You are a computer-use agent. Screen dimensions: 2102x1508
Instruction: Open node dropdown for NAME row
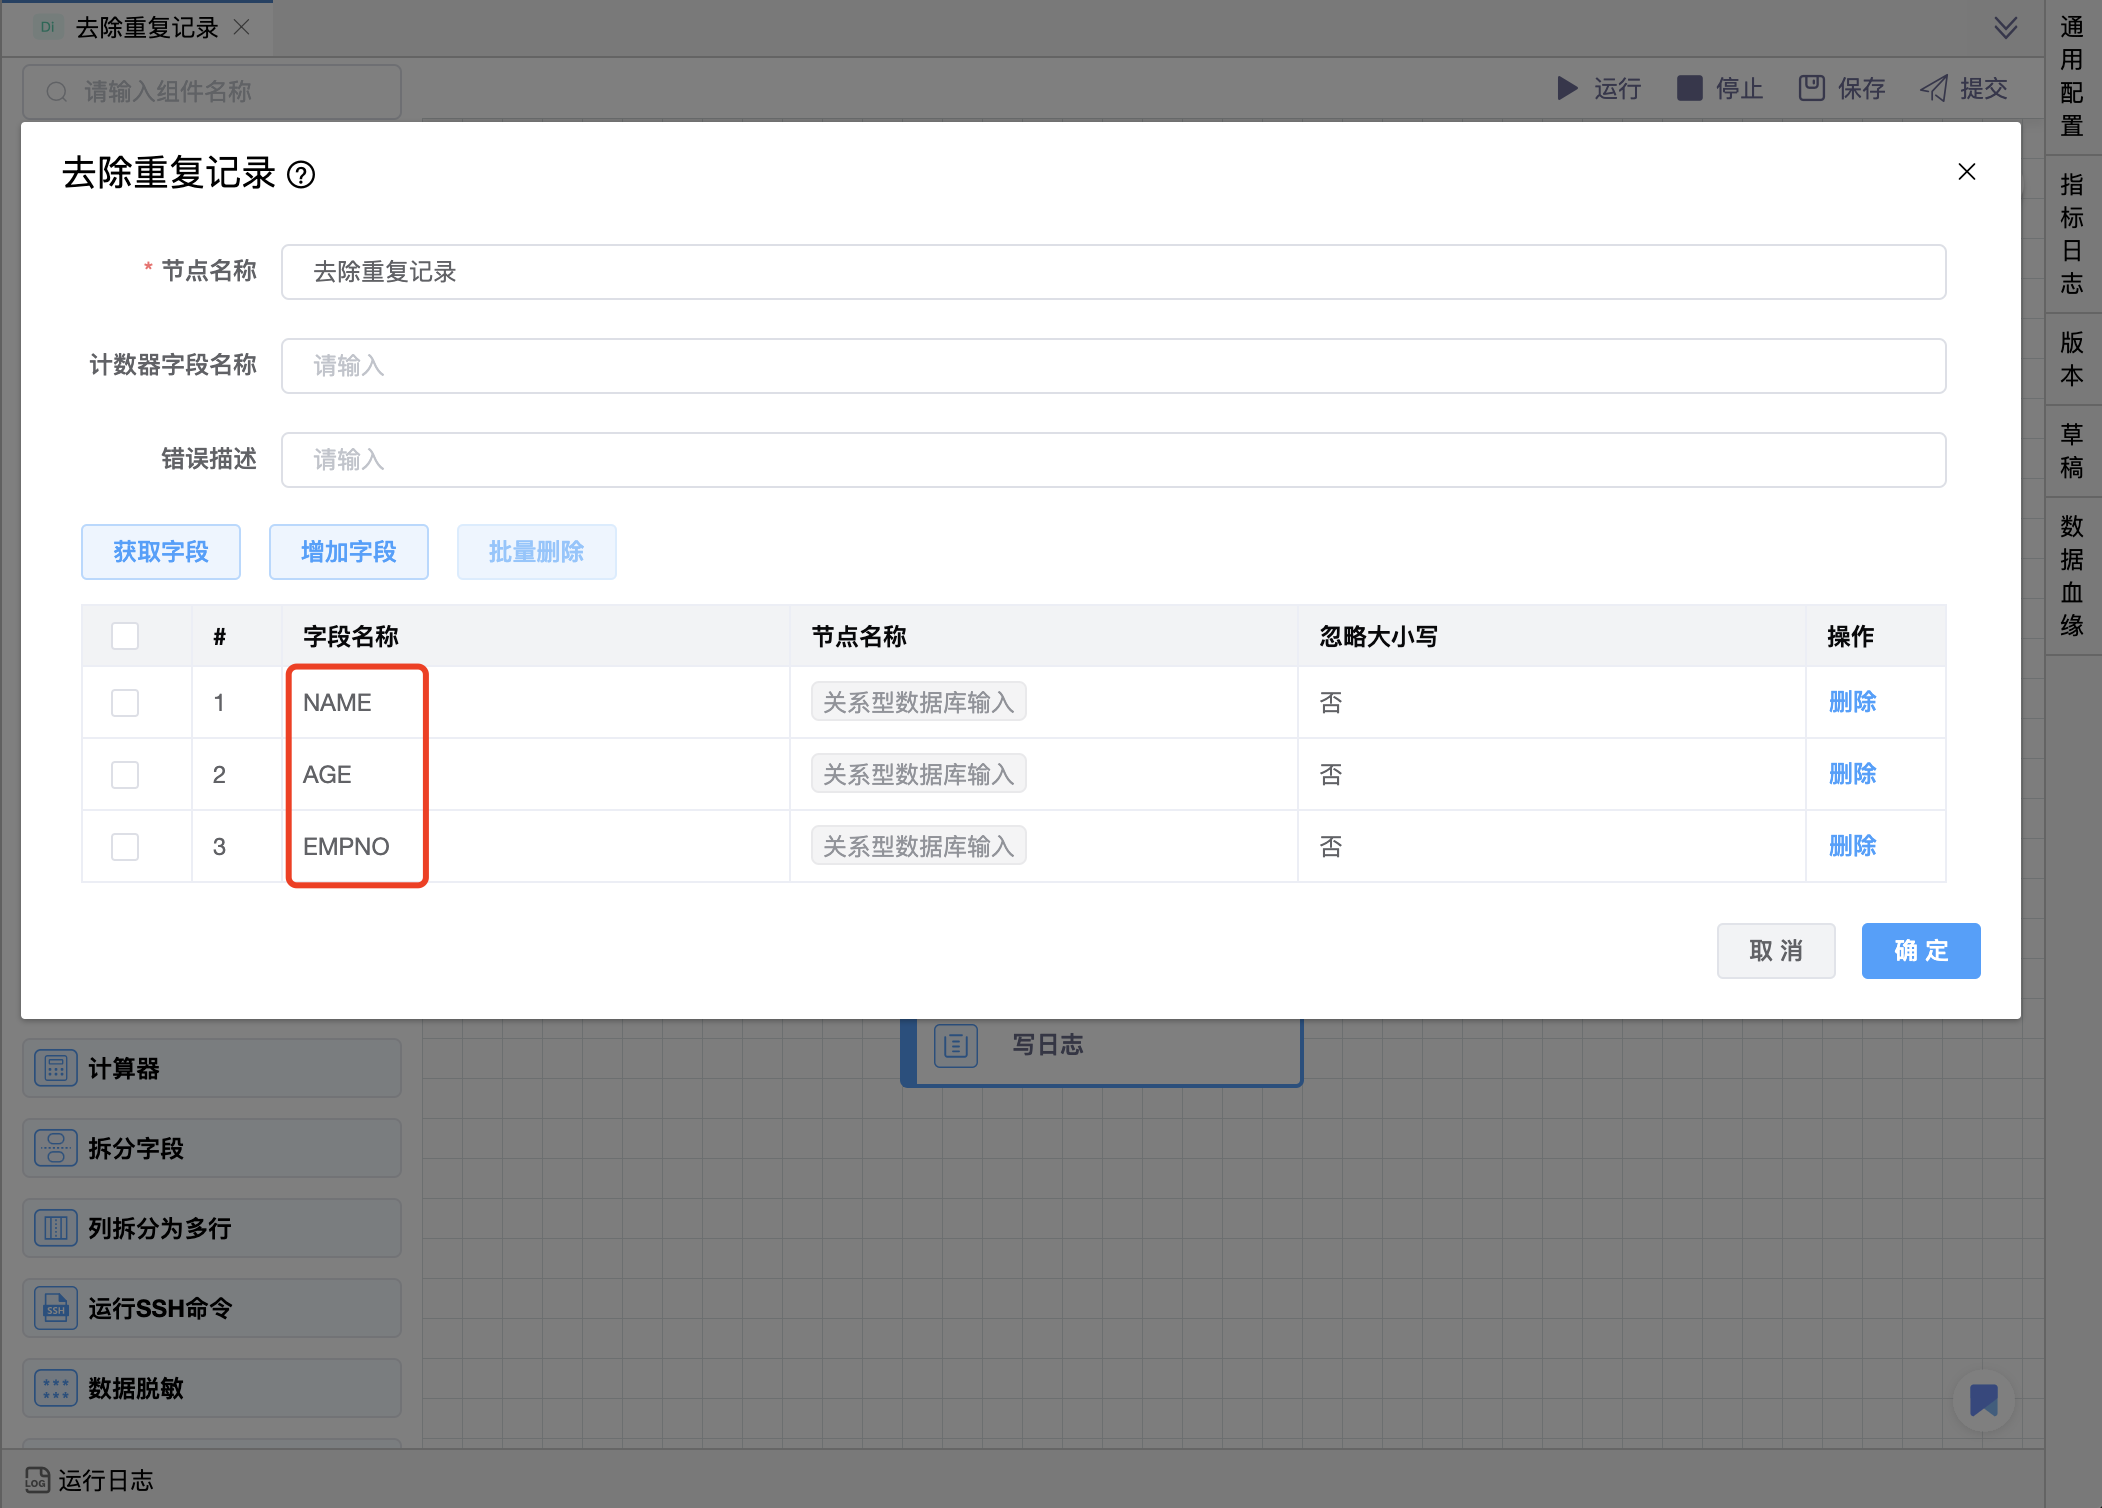pos(918,702)
